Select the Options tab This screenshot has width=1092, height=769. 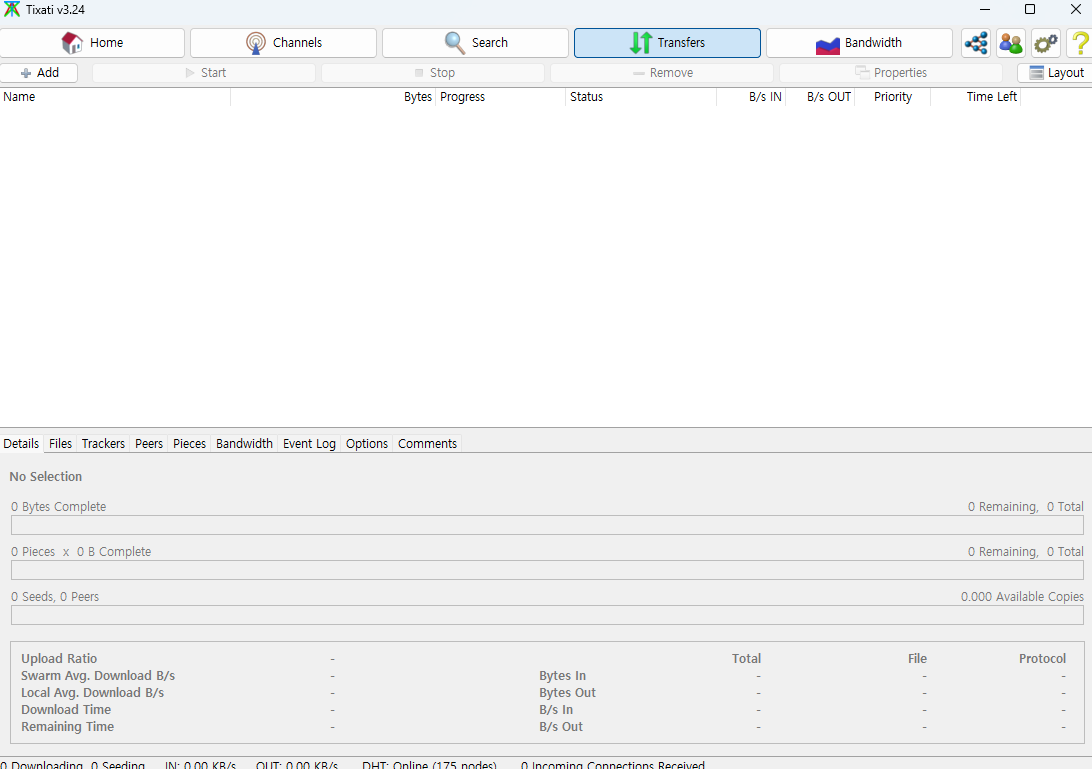367,444
